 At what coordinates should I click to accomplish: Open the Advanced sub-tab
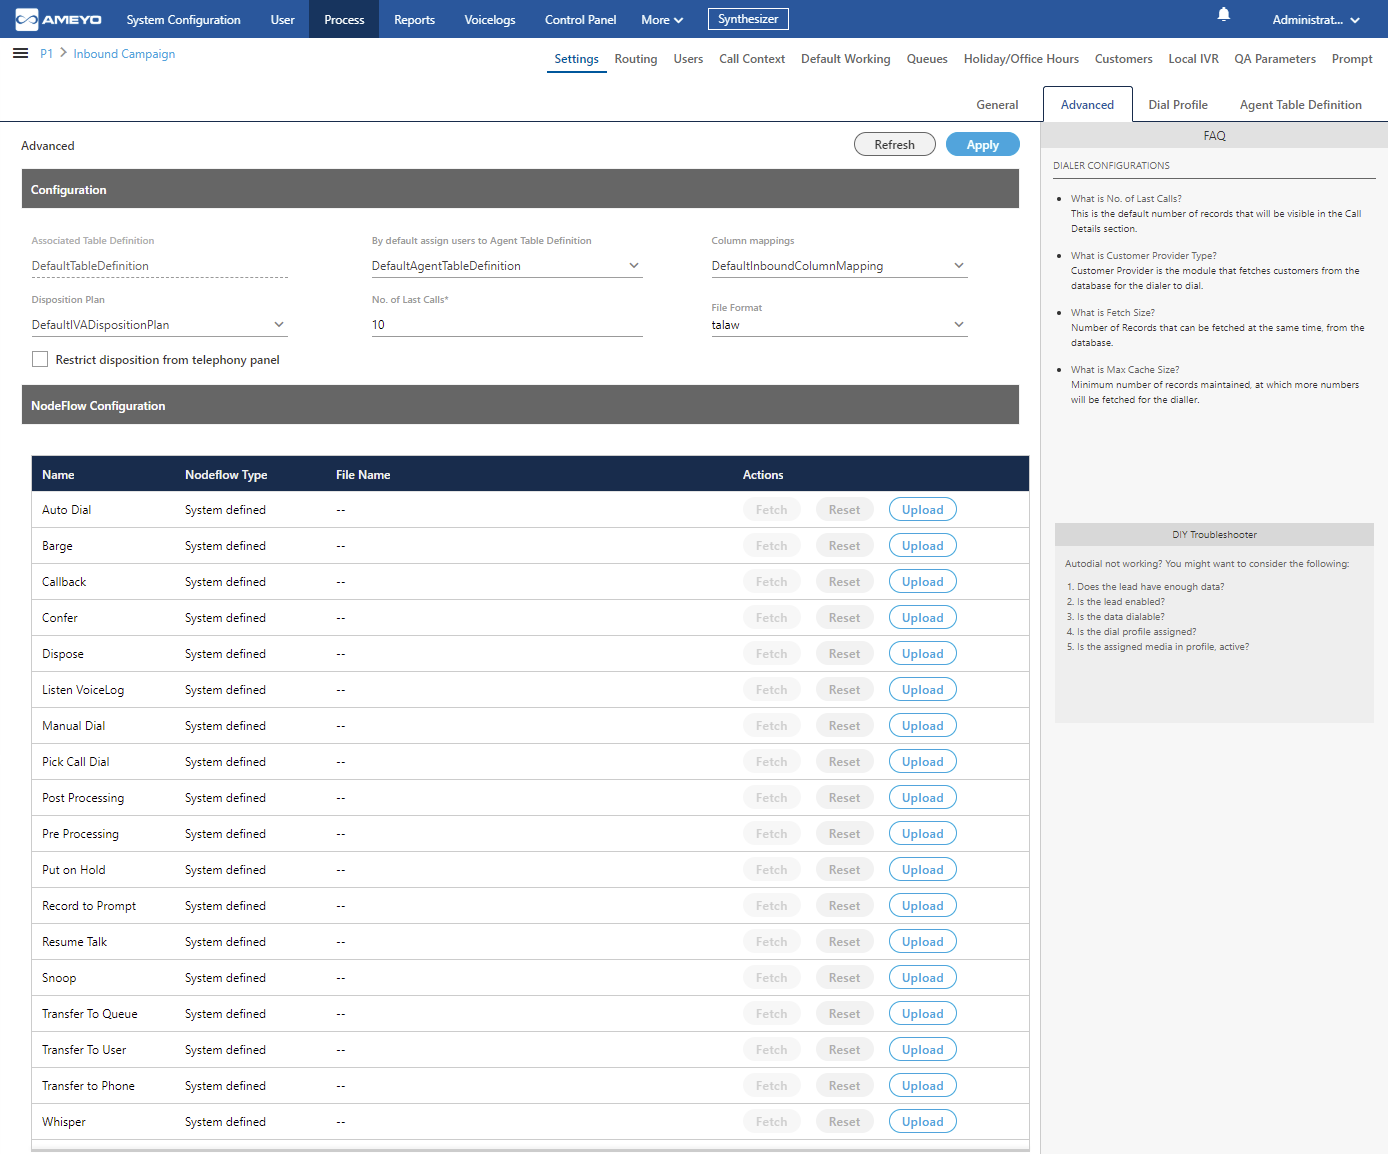(1087, 104)
